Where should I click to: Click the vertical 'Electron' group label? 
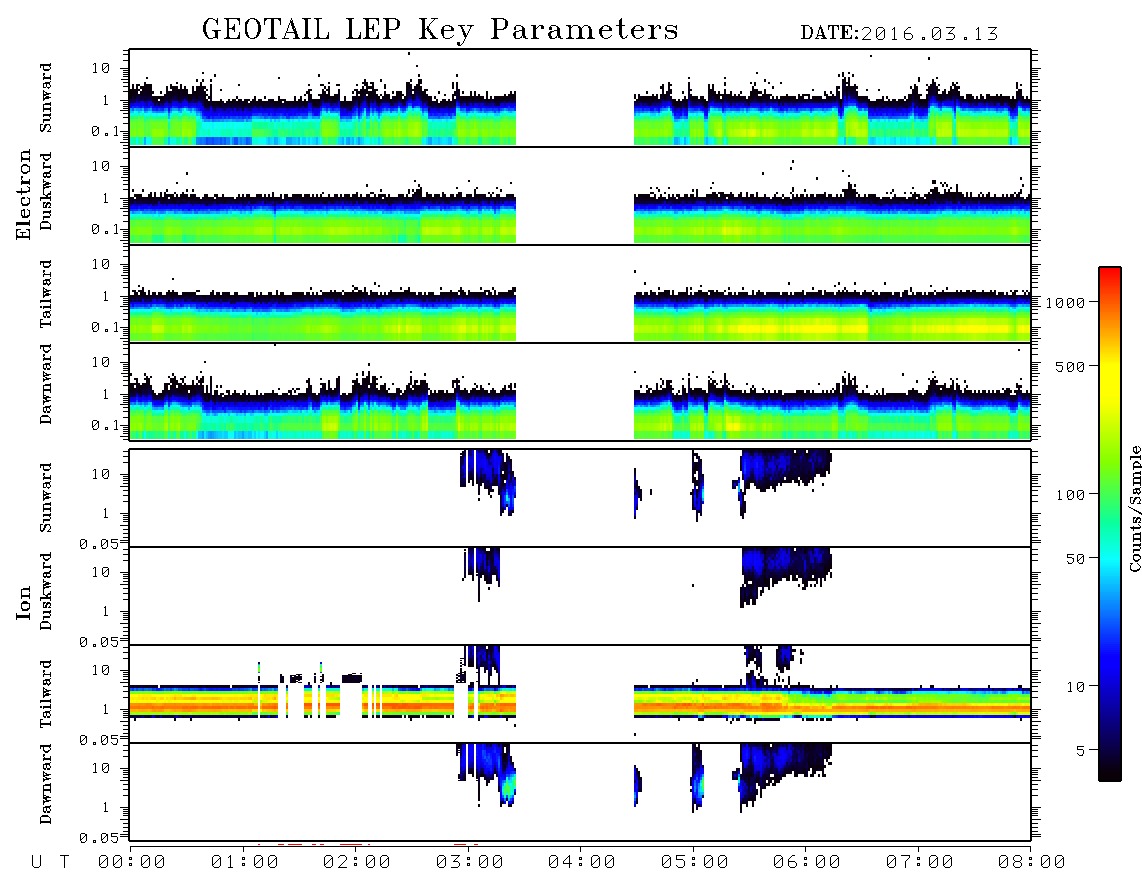click(23, 195)
